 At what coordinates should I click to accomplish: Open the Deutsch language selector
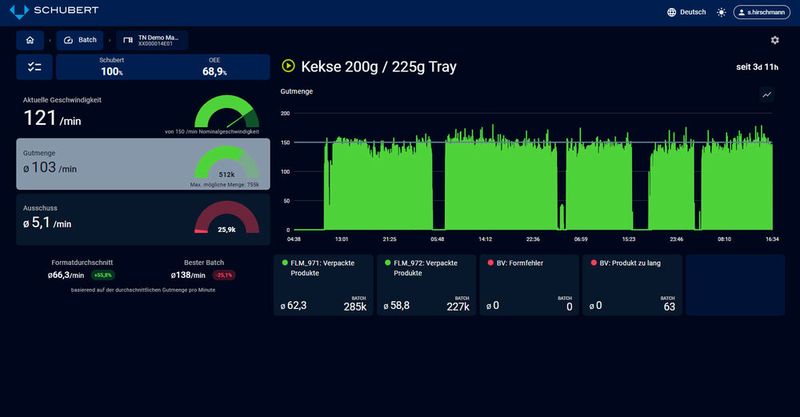coord(687,12)
